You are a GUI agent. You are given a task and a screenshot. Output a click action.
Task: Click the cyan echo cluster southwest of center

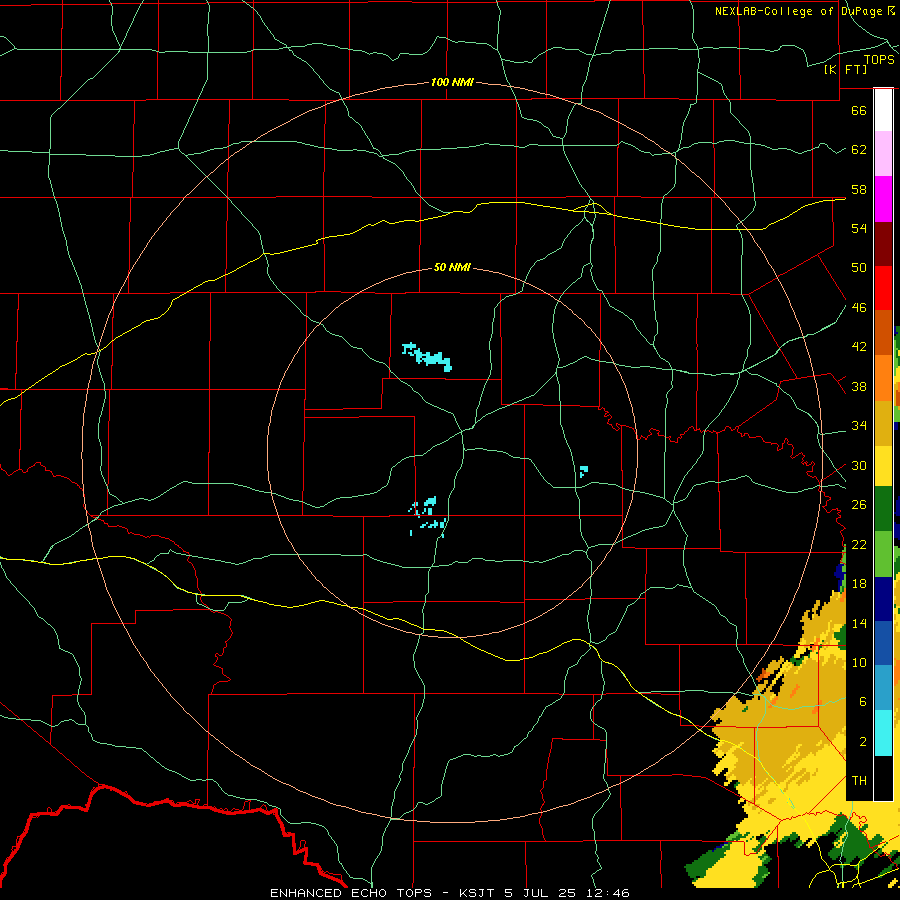428,517
